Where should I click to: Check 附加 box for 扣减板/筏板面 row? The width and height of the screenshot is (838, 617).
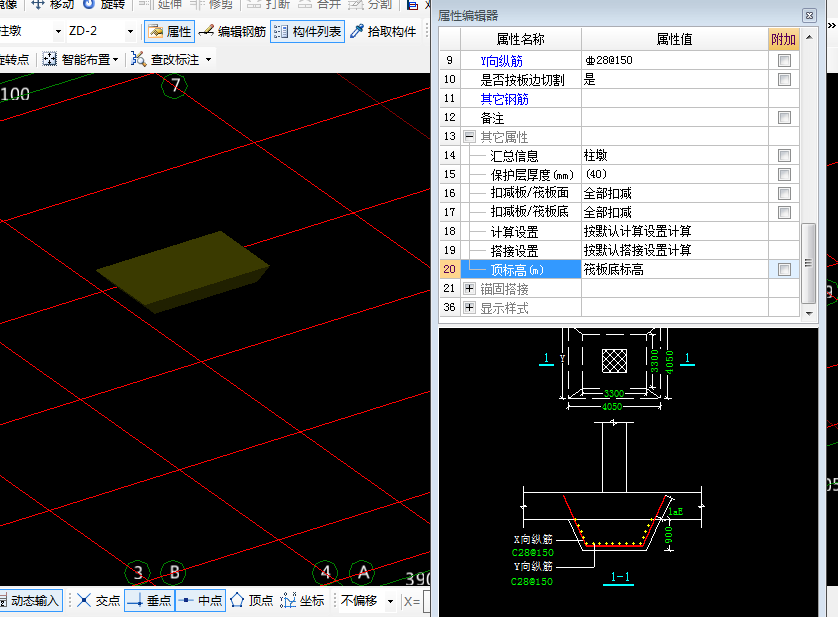(x=784, y=193)
